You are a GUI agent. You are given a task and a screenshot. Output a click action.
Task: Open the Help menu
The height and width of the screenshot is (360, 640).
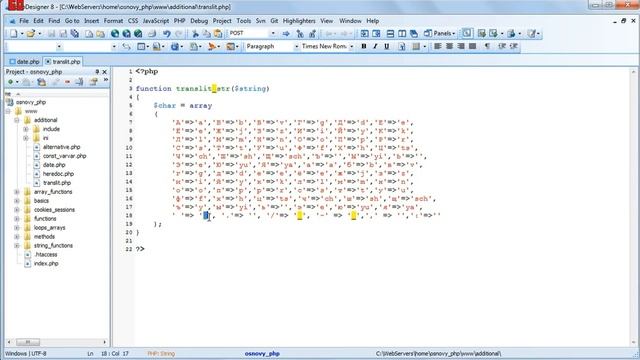[373, 21]
